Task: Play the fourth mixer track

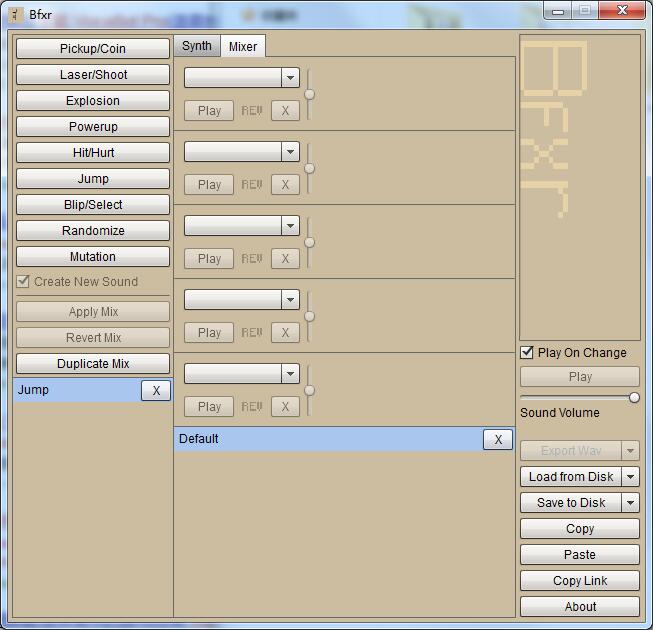Action: [209, 333]
